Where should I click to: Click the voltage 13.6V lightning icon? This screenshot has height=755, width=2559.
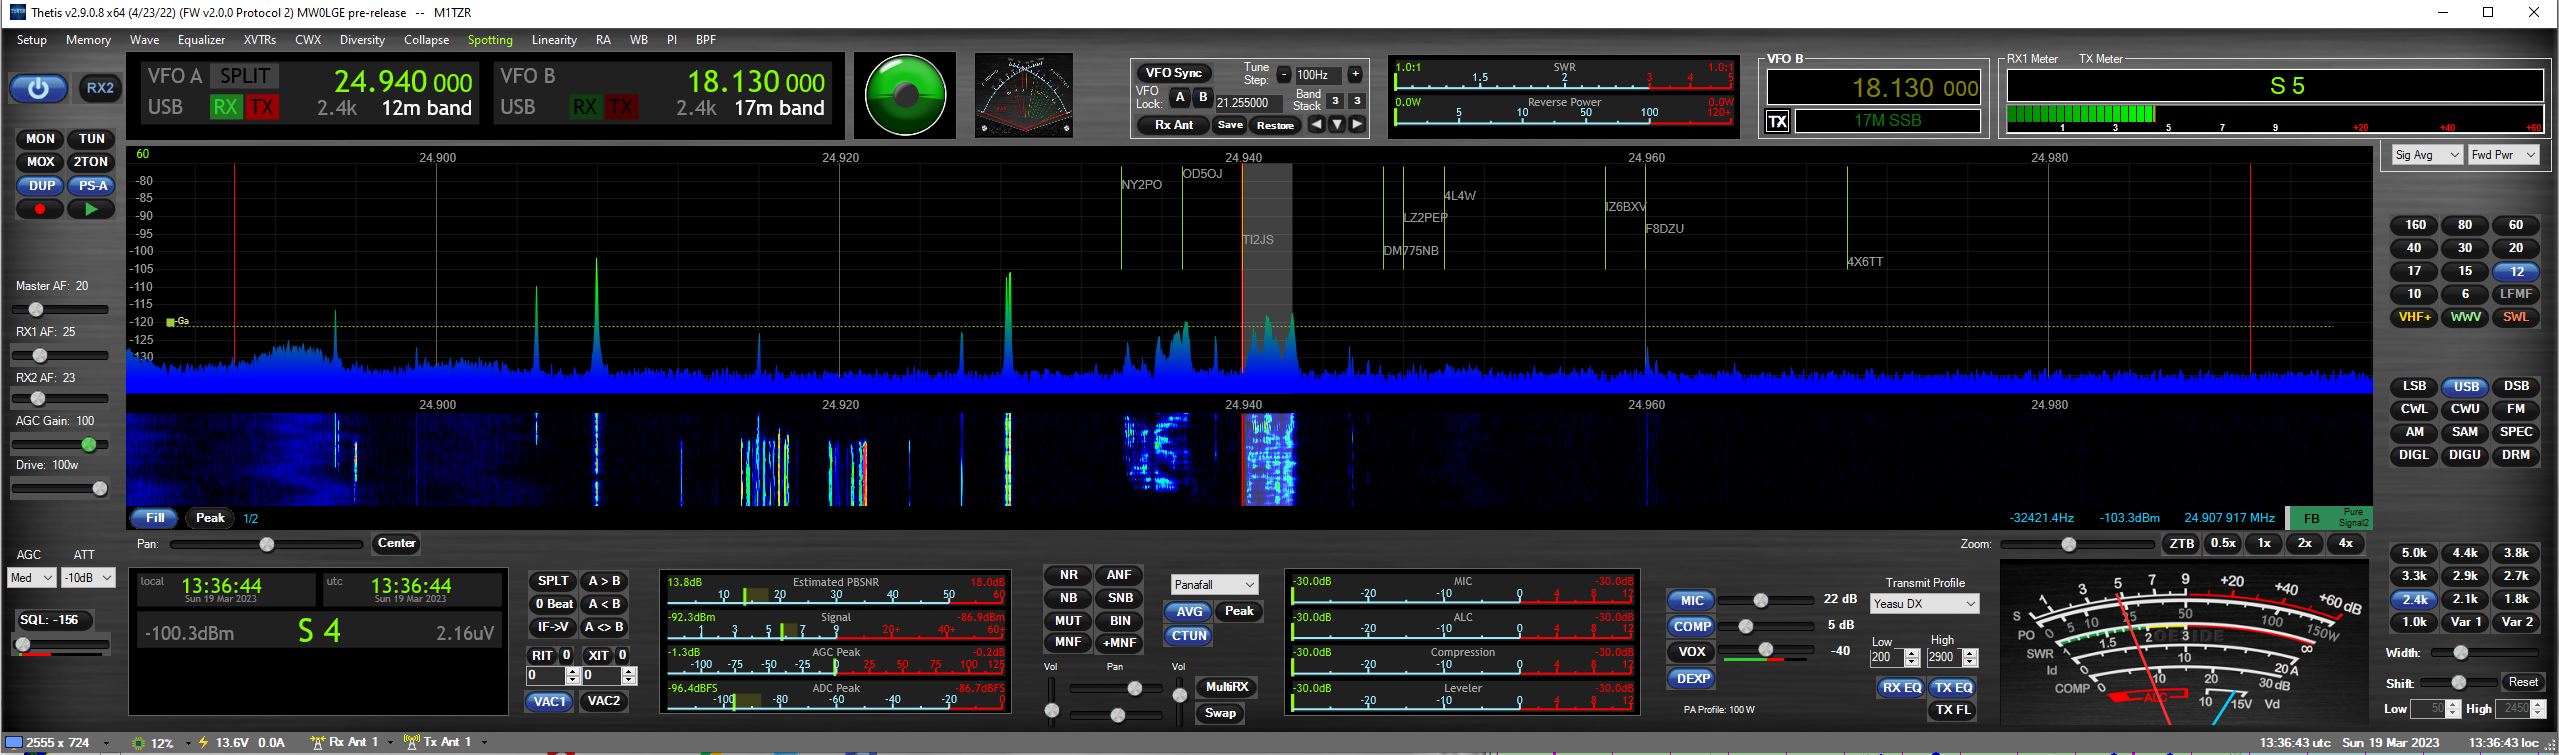coord(204,742)
